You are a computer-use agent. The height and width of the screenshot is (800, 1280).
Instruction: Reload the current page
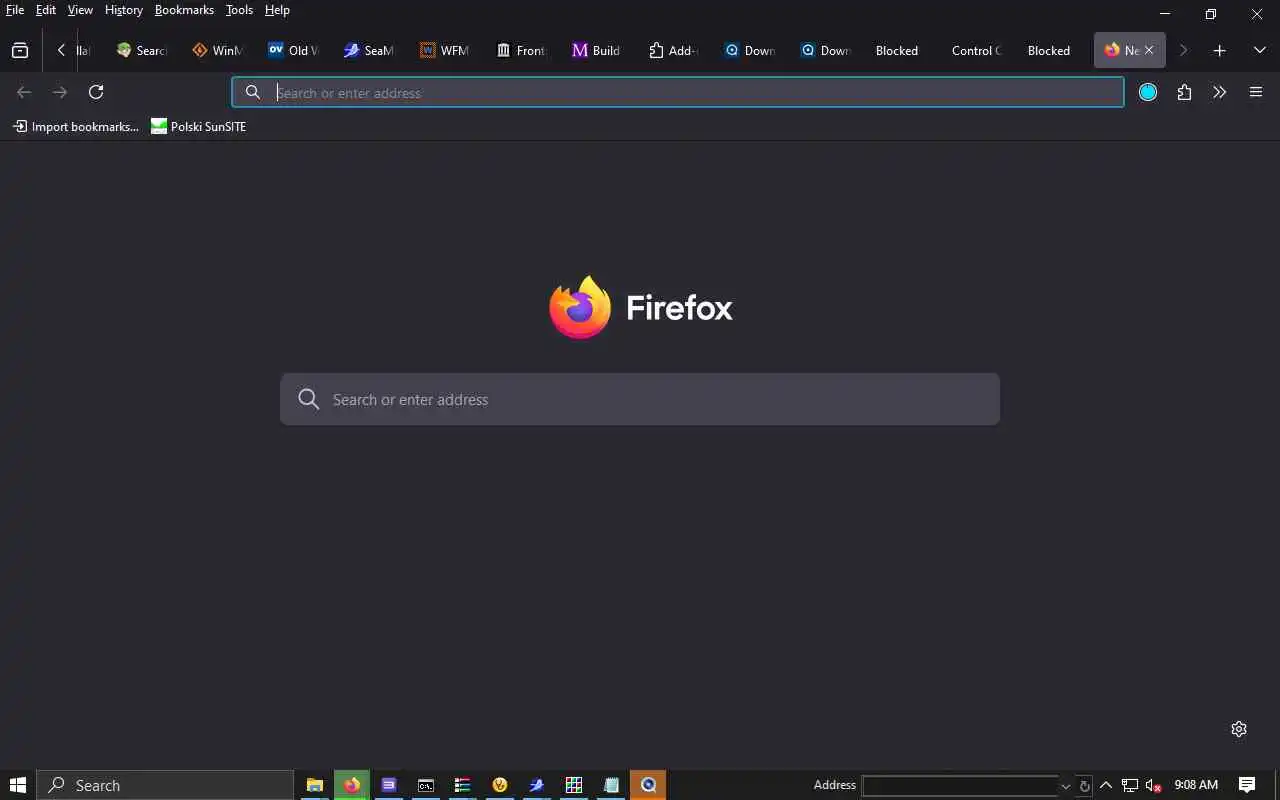tap(96, 92)
